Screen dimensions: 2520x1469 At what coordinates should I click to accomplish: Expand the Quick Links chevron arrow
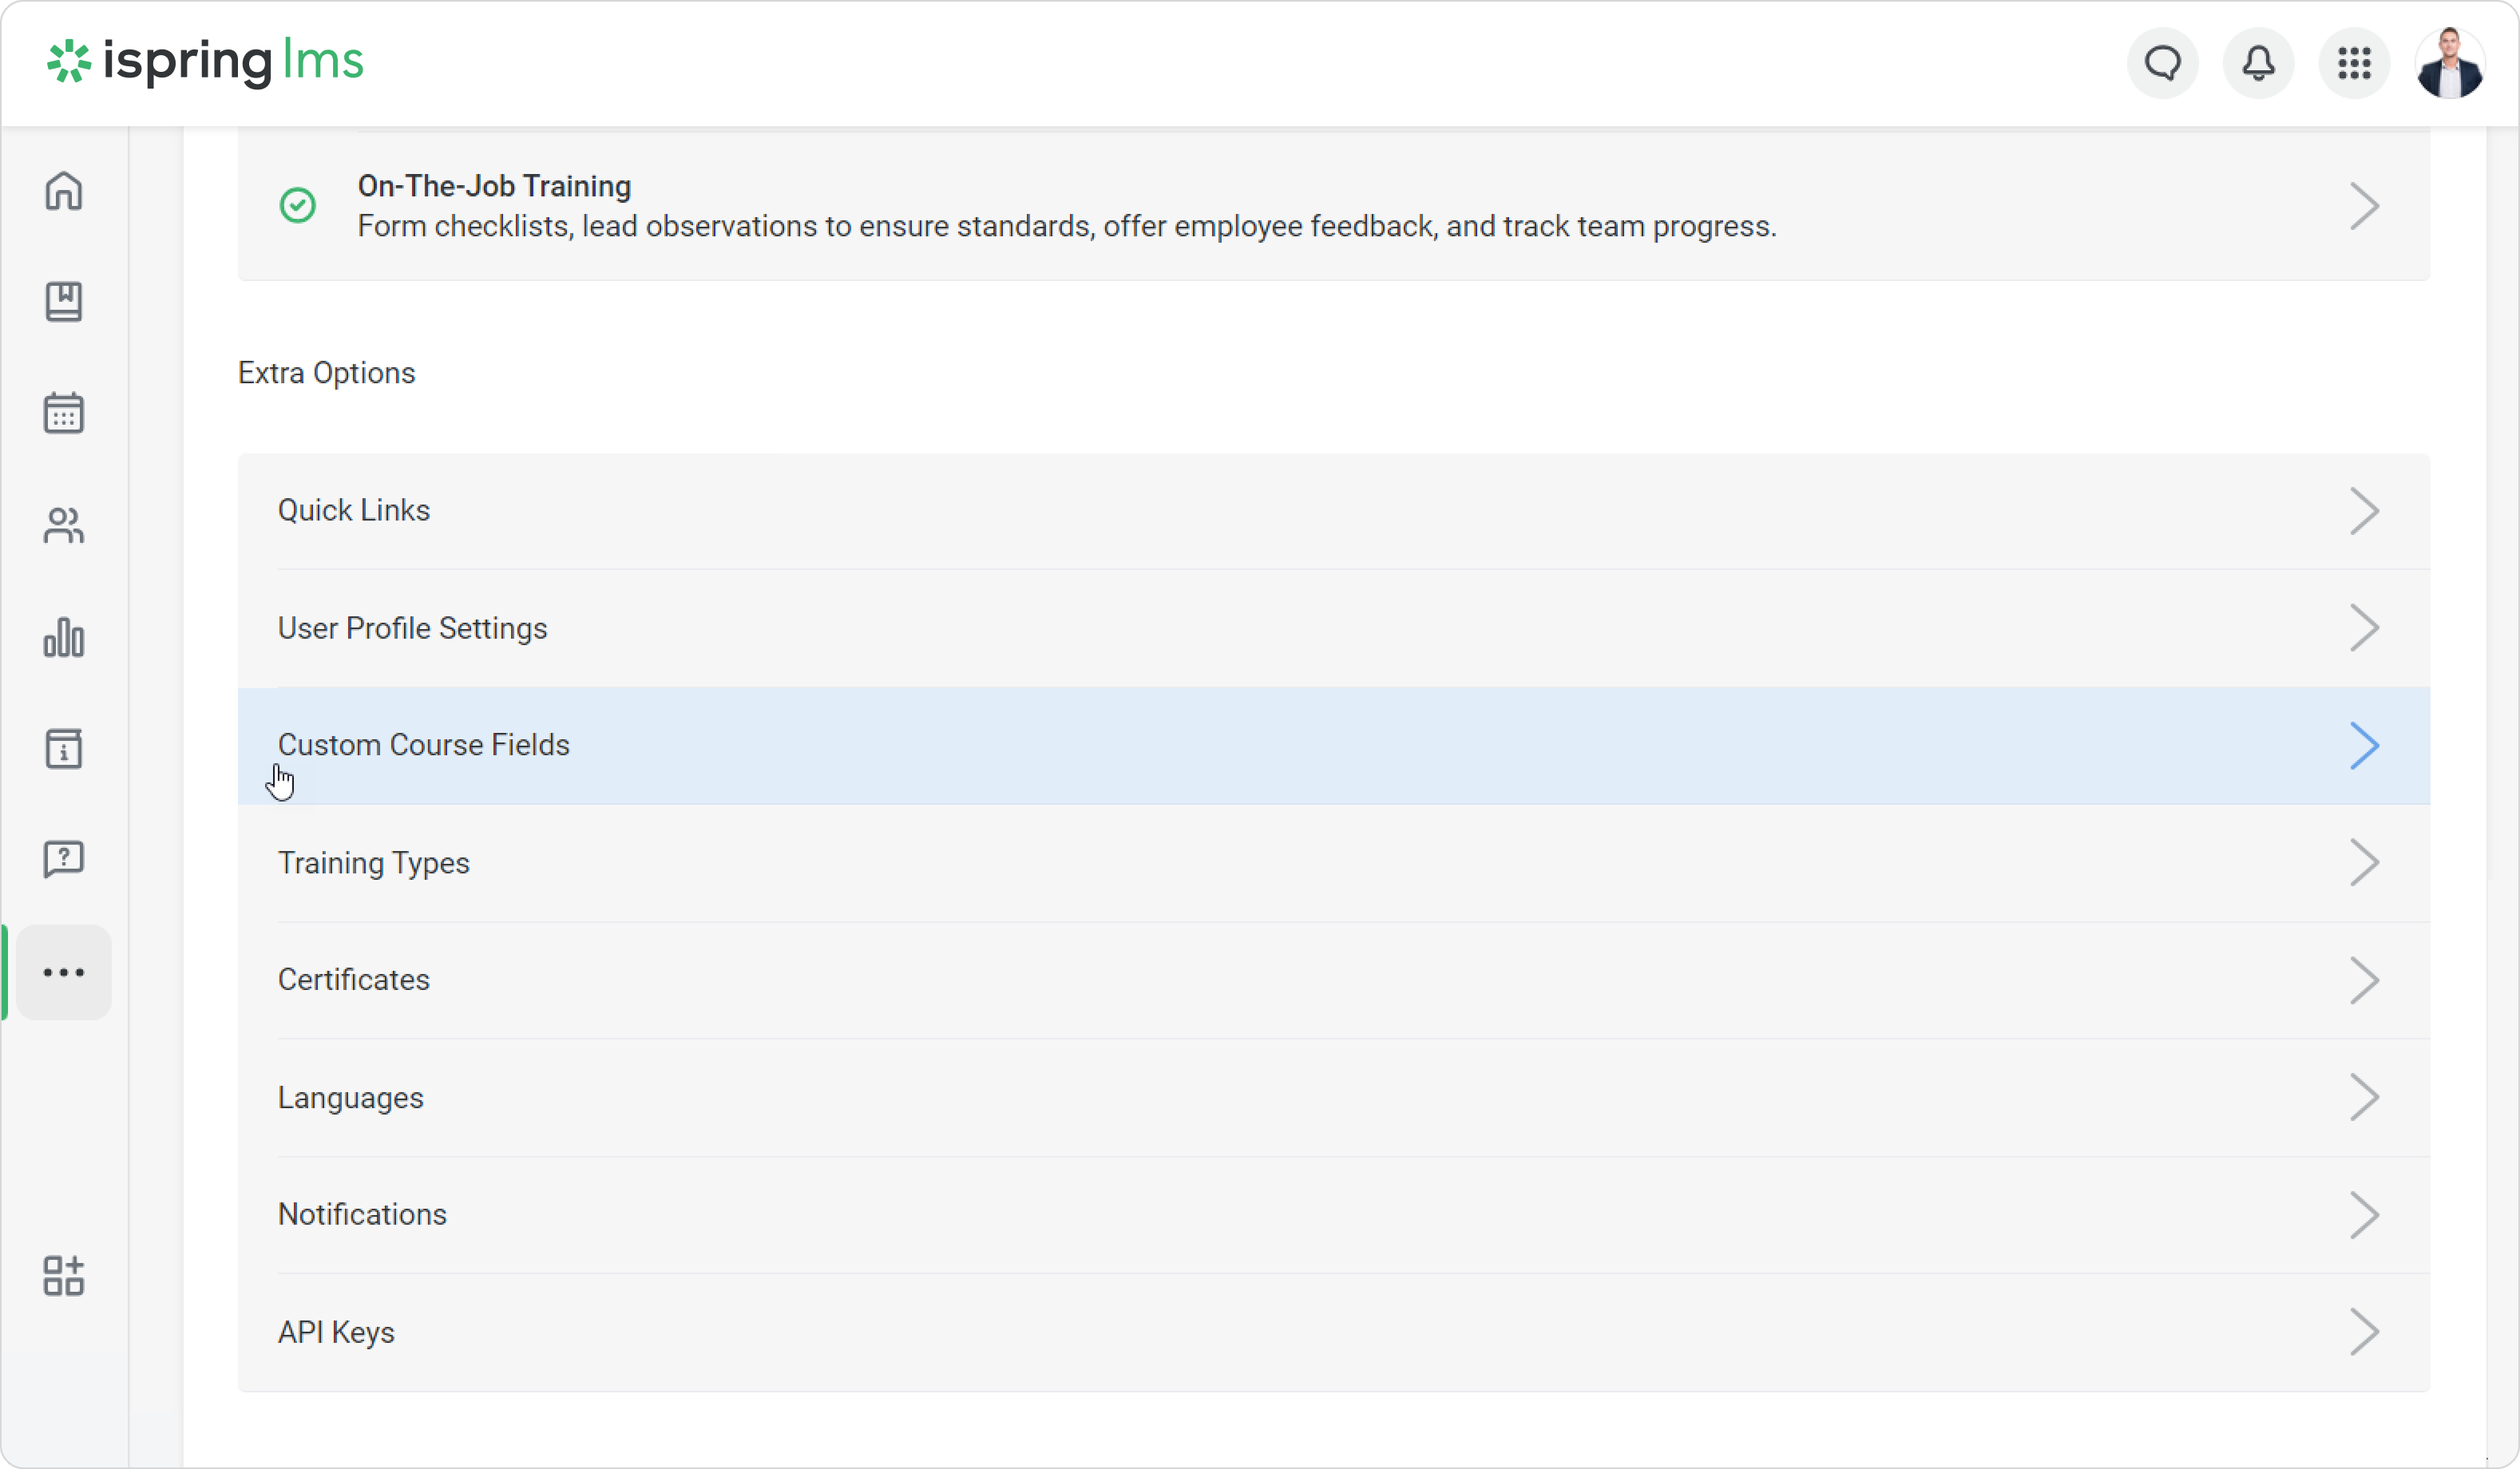coord(2364,511)
